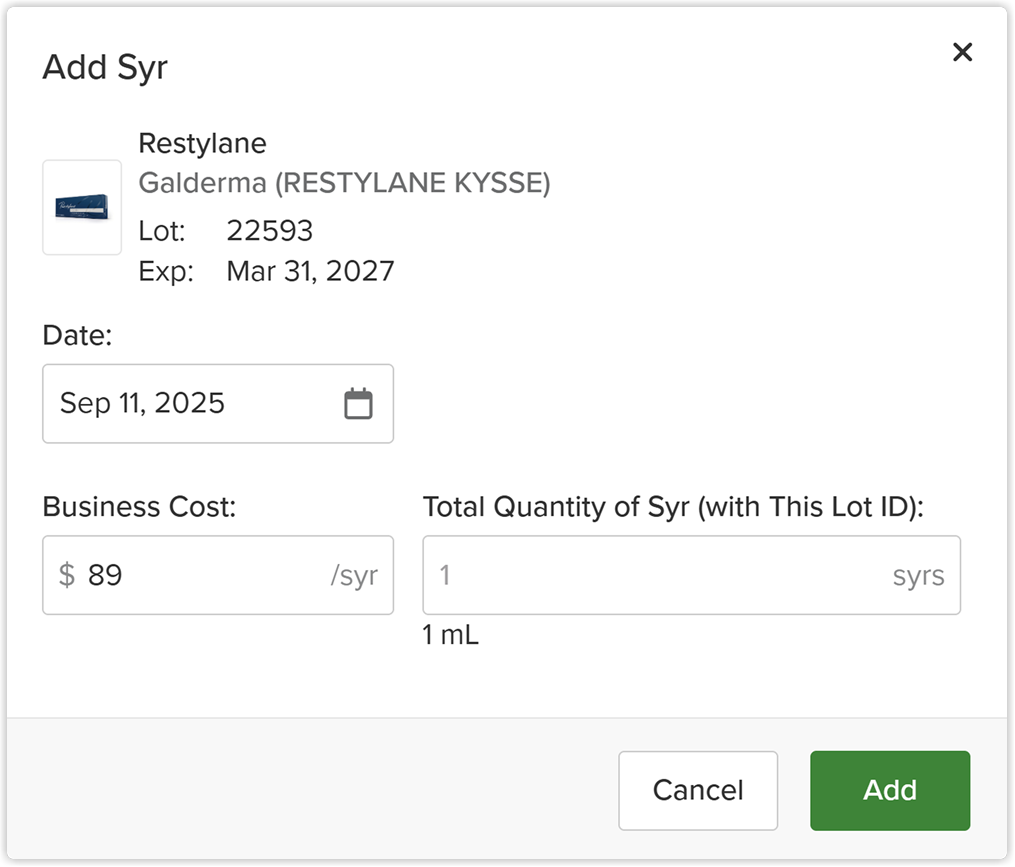Edit the Business Cost field
The width and height of the screenshot is (1015, 867).
(218, 575)
